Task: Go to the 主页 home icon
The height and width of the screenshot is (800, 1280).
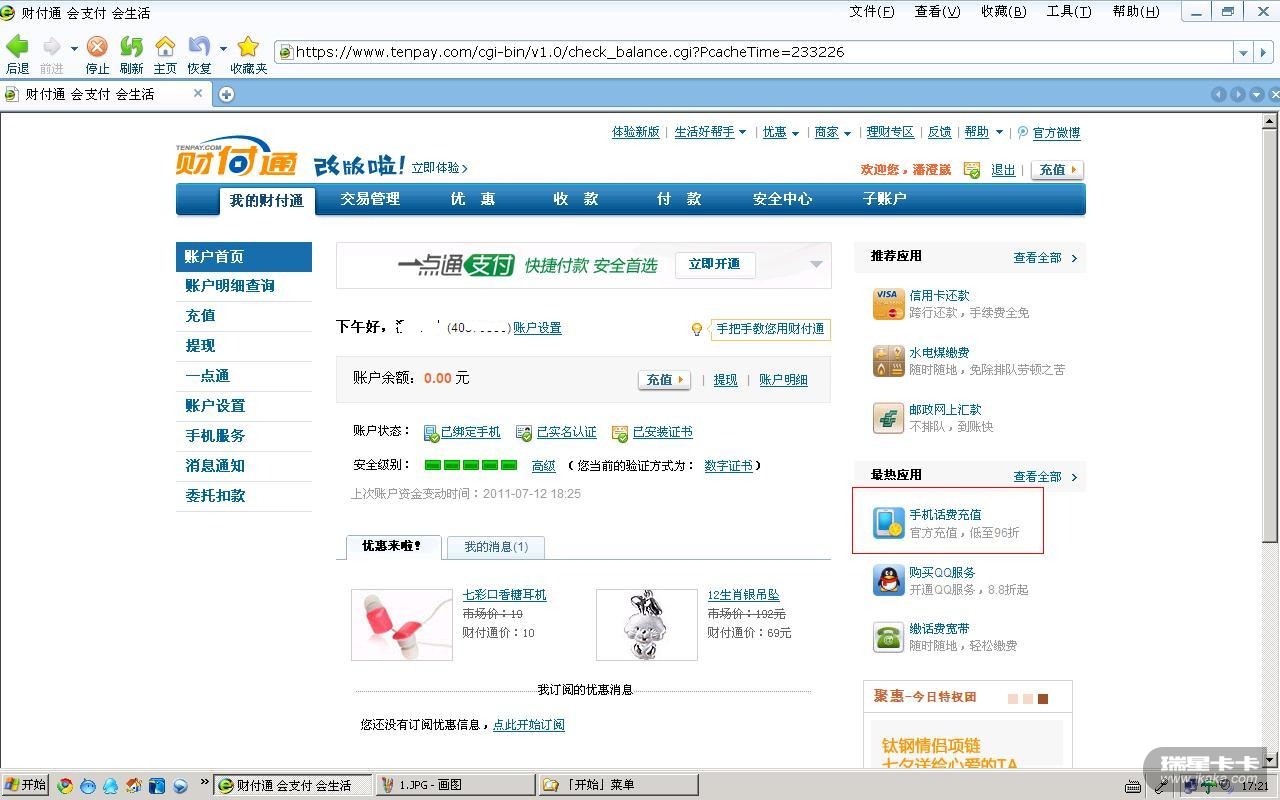Action: [x=165, y=46]
